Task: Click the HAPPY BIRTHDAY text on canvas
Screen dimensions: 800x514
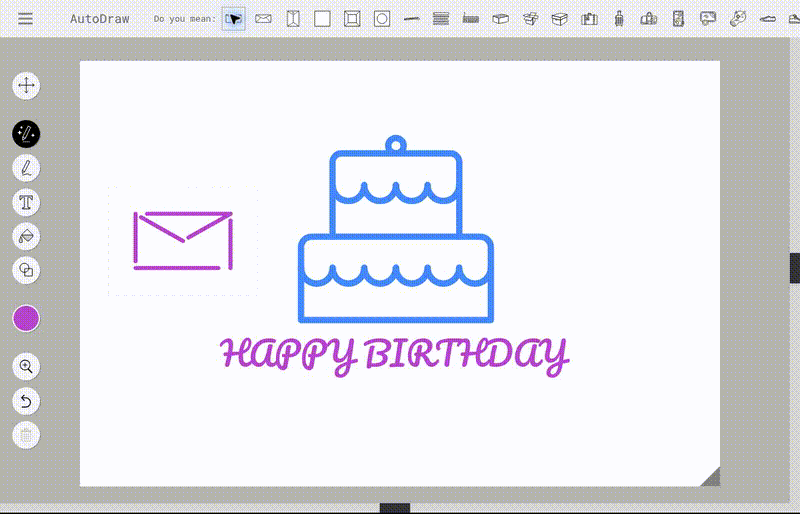Action: pyautogui.click(x=394, y=356)
